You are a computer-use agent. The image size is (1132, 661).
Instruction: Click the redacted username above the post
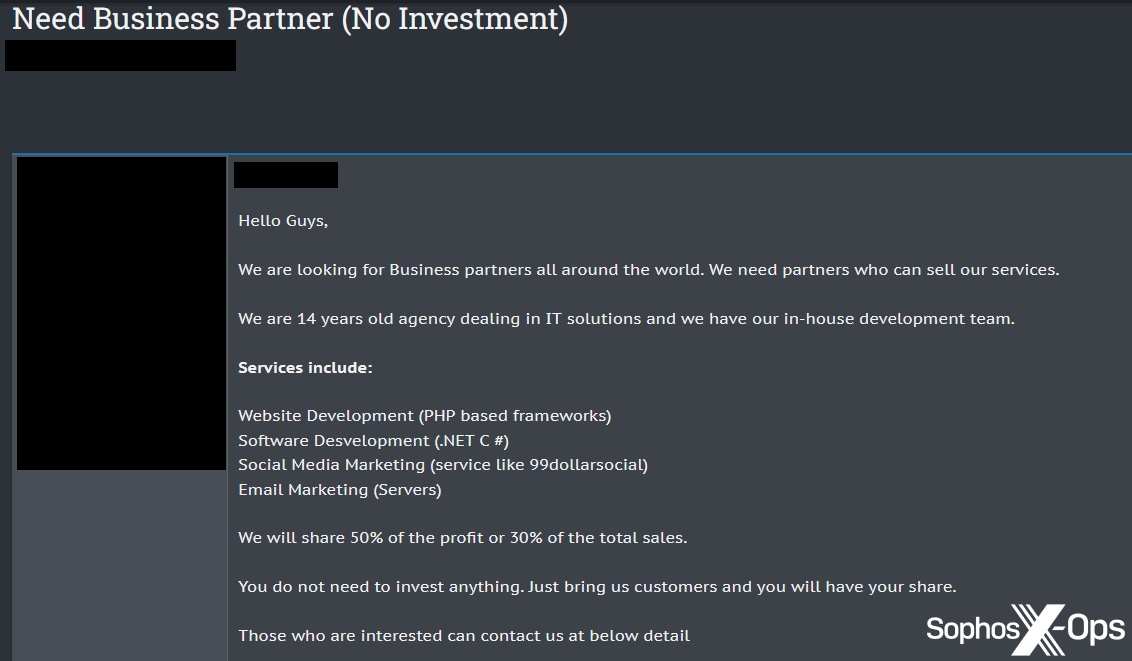pos(286,175)
